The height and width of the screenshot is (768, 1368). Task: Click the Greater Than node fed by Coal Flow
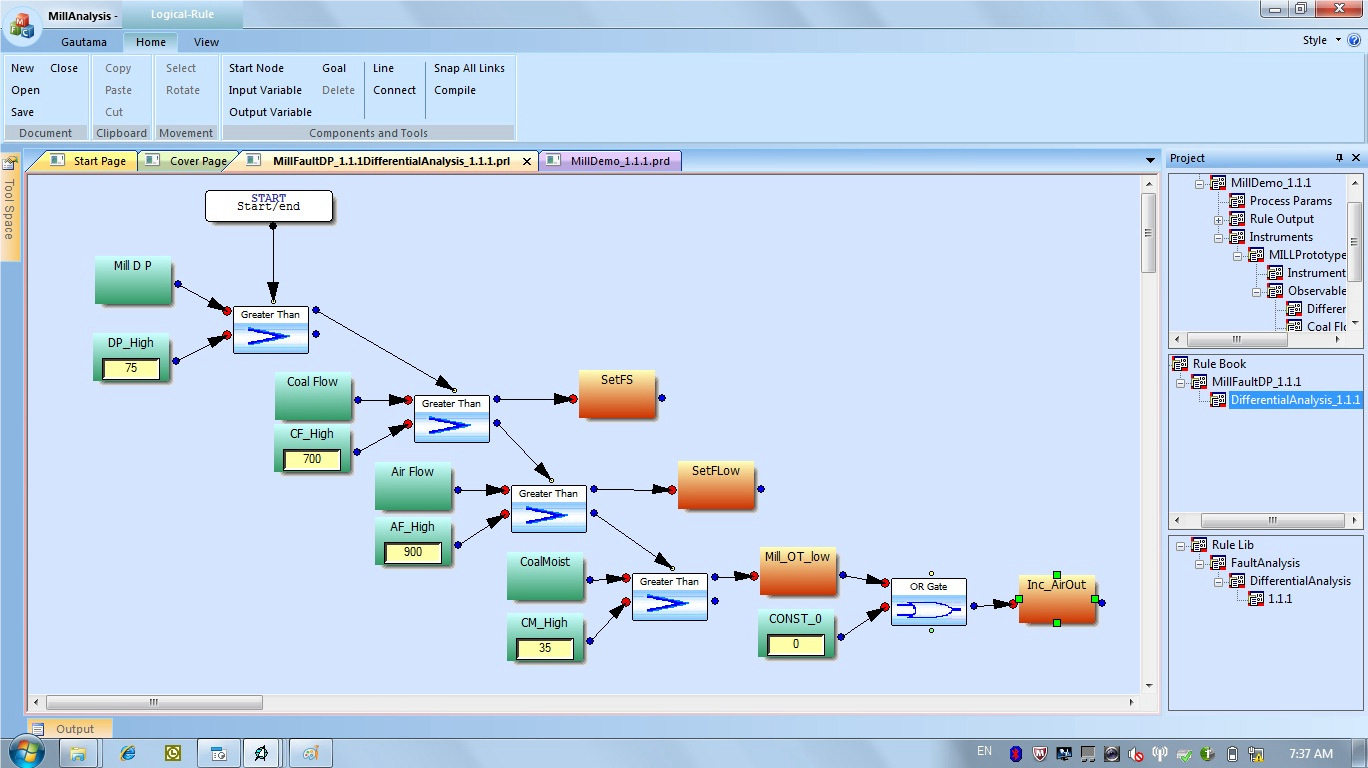tap(452, 418)
